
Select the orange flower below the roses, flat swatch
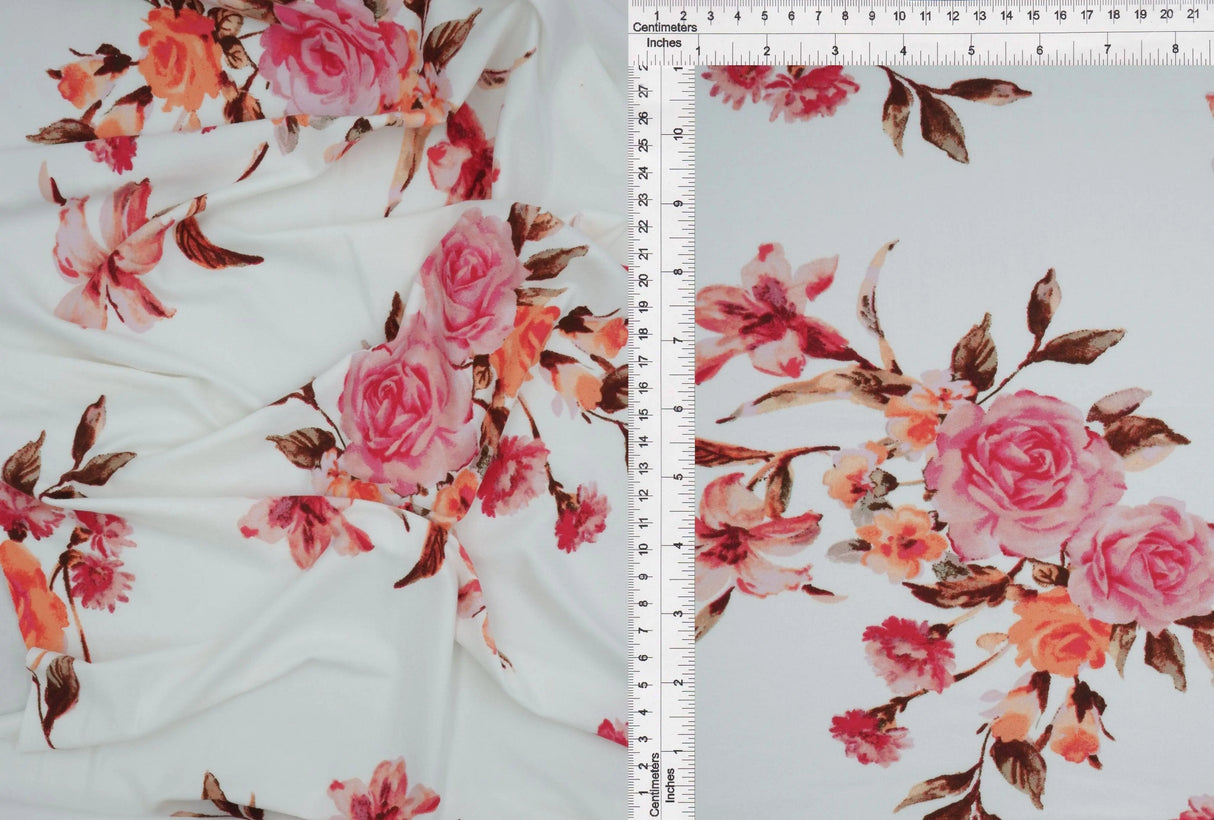[1057, 633]
